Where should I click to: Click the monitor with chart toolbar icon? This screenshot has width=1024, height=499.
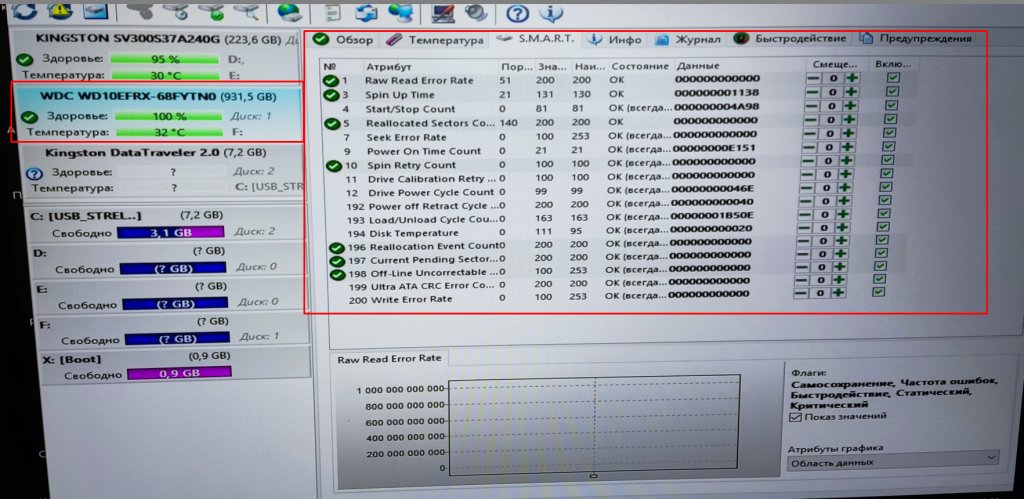click(x=442, y=12)
